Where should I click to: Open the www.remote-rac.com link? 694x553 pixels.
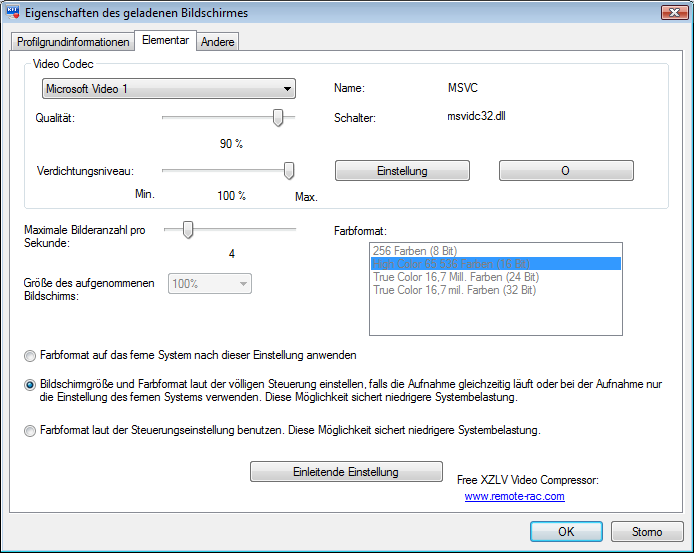(x=514, y=496)
